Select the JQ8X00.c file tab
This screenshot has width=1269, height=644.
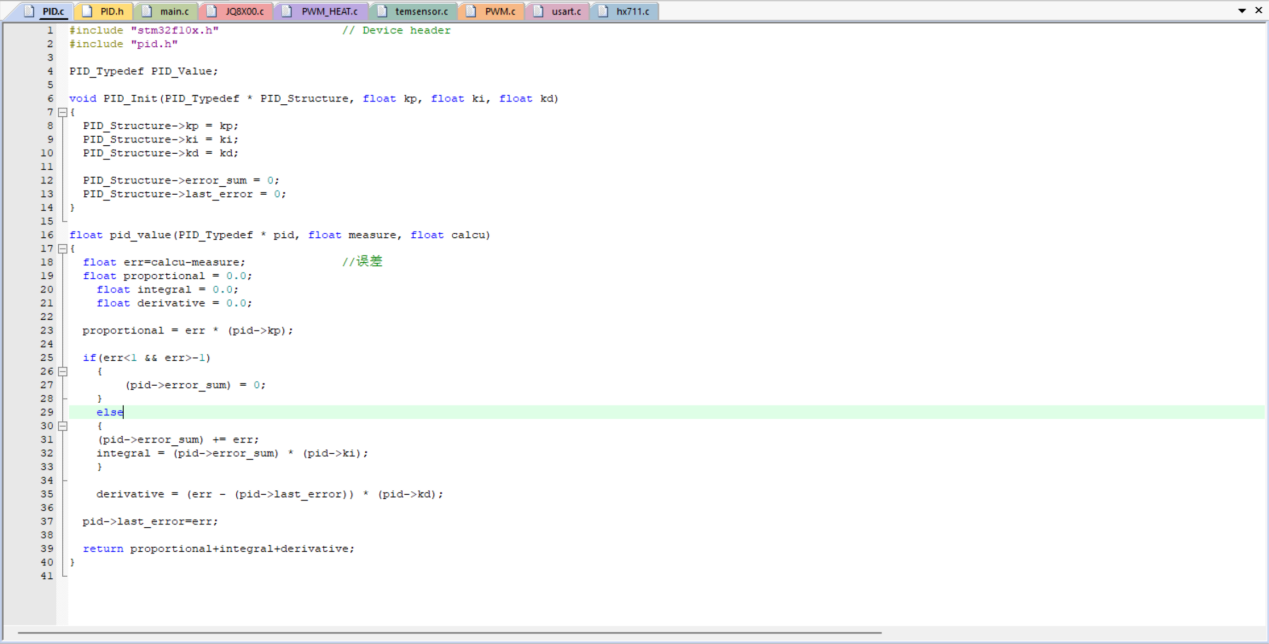point(236,11)
